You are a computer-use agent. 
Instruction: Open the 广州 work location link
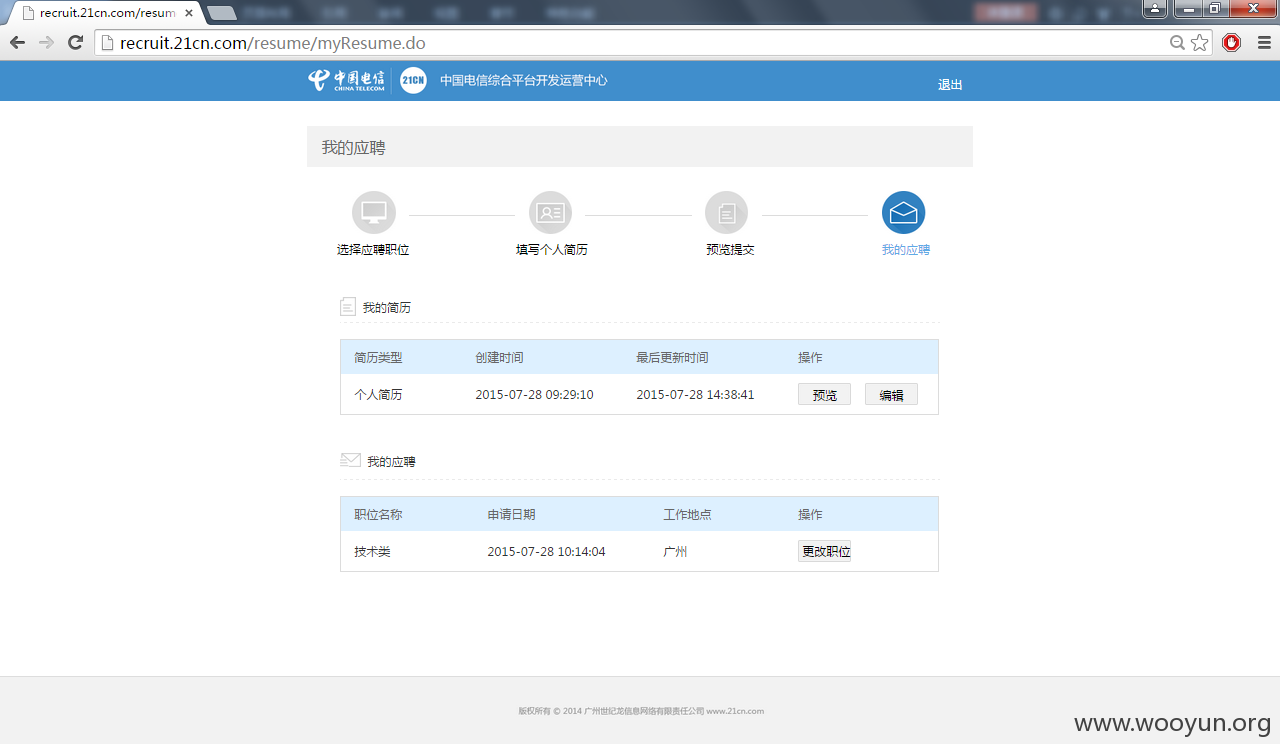click(675, 552)
